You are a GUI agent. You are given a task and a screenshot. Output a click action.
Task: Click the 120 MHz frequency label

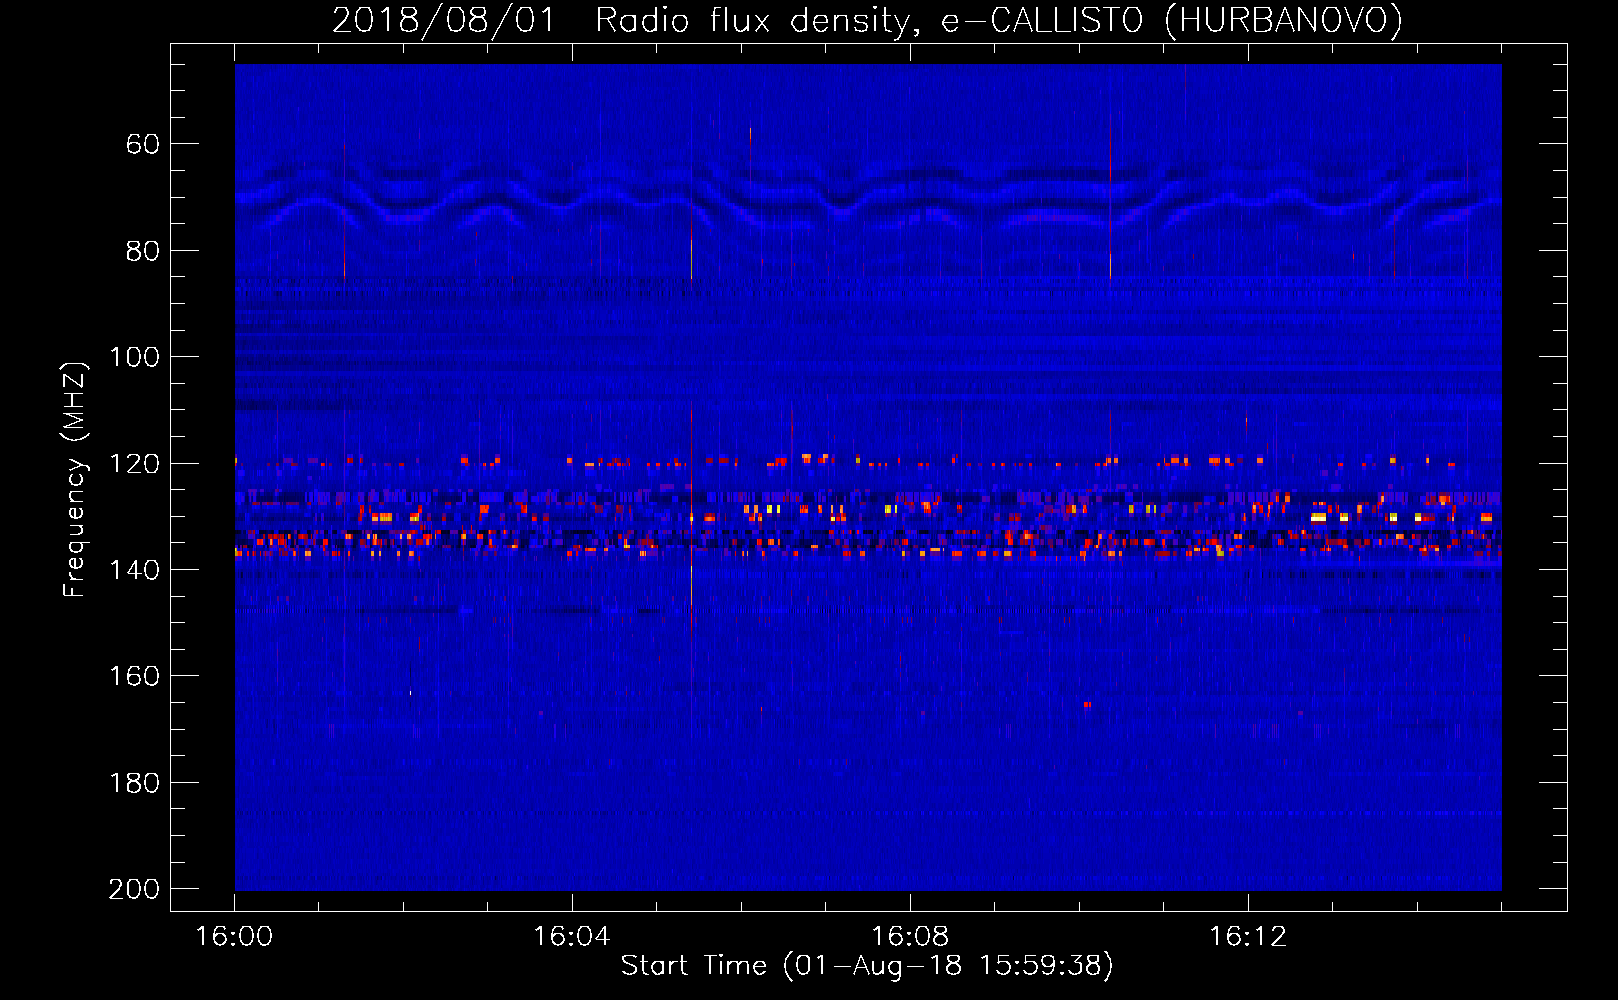pyautogui.click(x=134, y=464)
